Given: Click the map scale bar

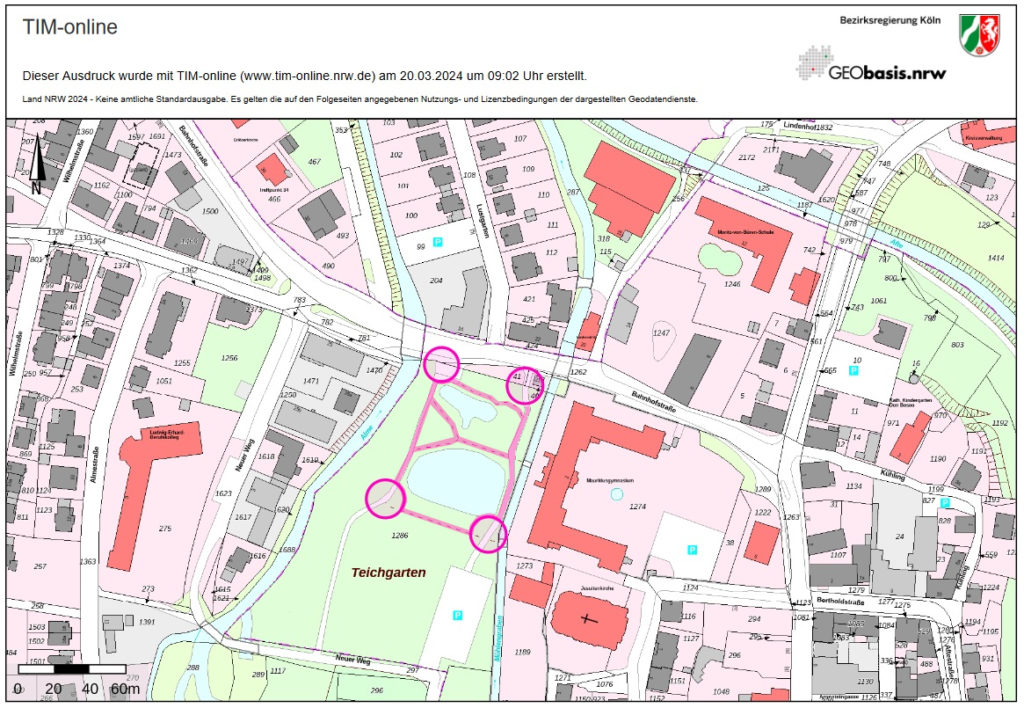Looking at the screenshot, I should [72, 668].
